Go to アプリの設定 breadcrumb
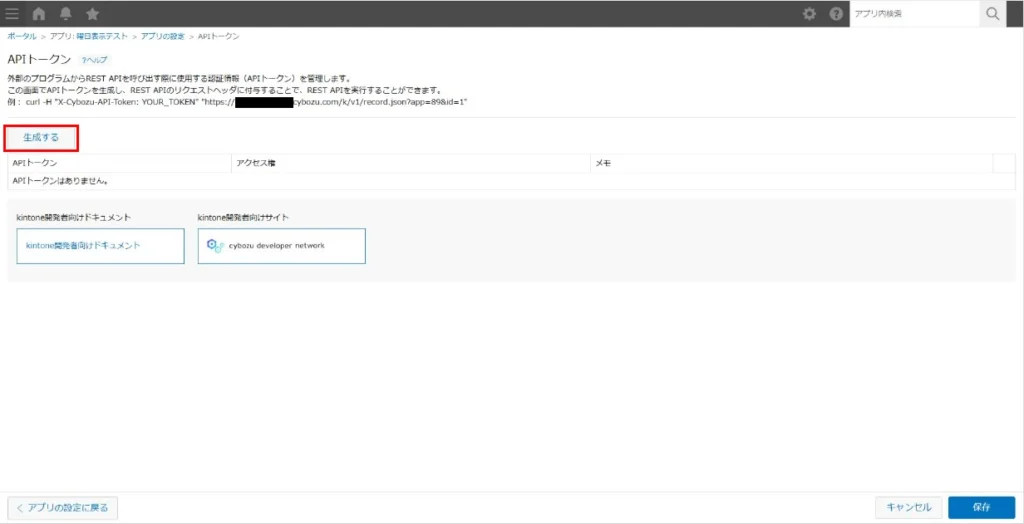 click(x=162, y=36)
